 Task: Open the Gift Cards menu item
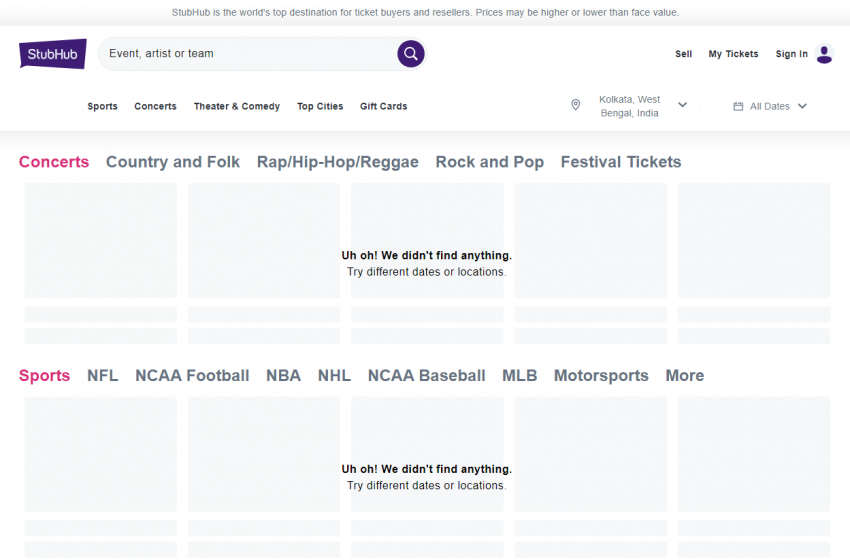click(383, 106)
